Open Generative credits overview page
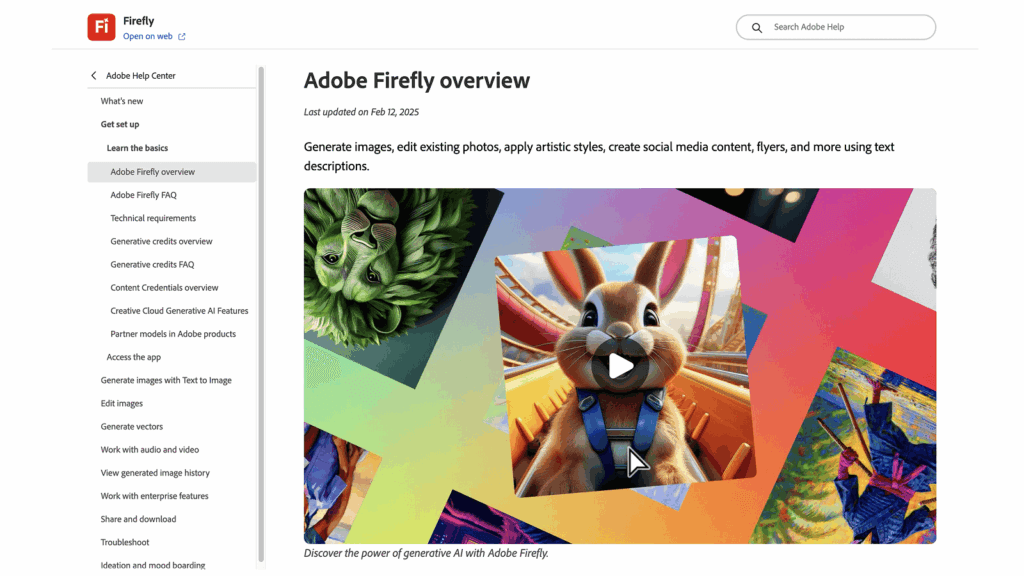Screen dimensions: 1024x576 click(161, 242)
